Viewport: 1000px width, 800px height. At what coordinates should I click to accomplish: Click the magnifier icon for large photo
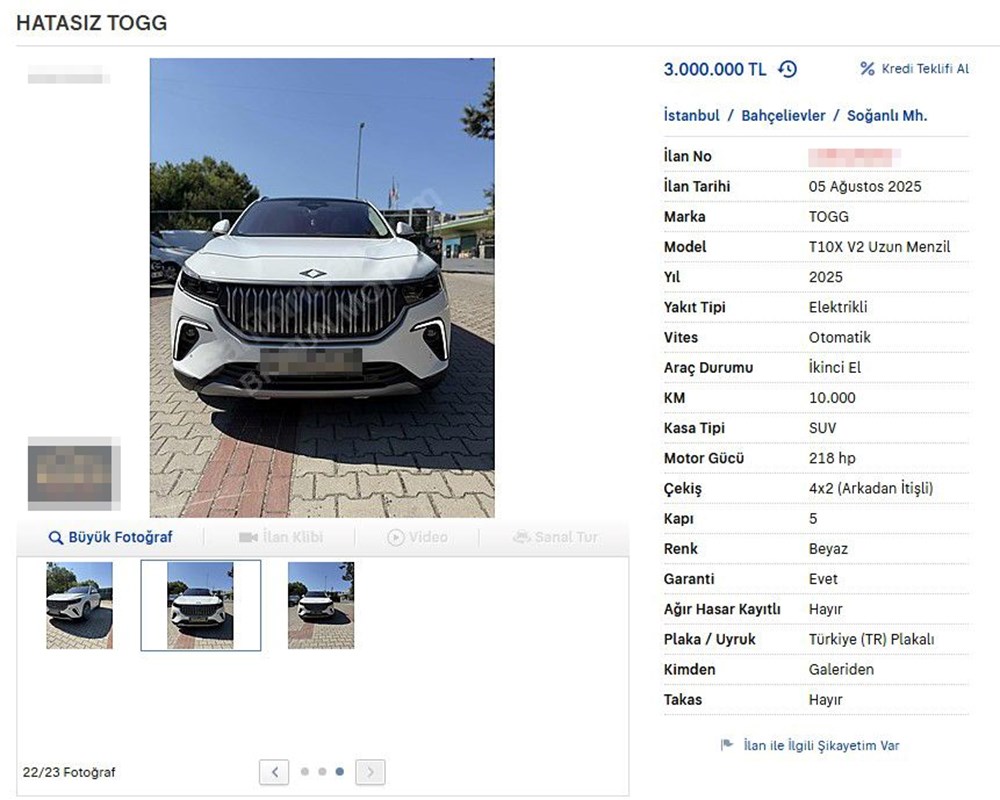coord(56,537)
